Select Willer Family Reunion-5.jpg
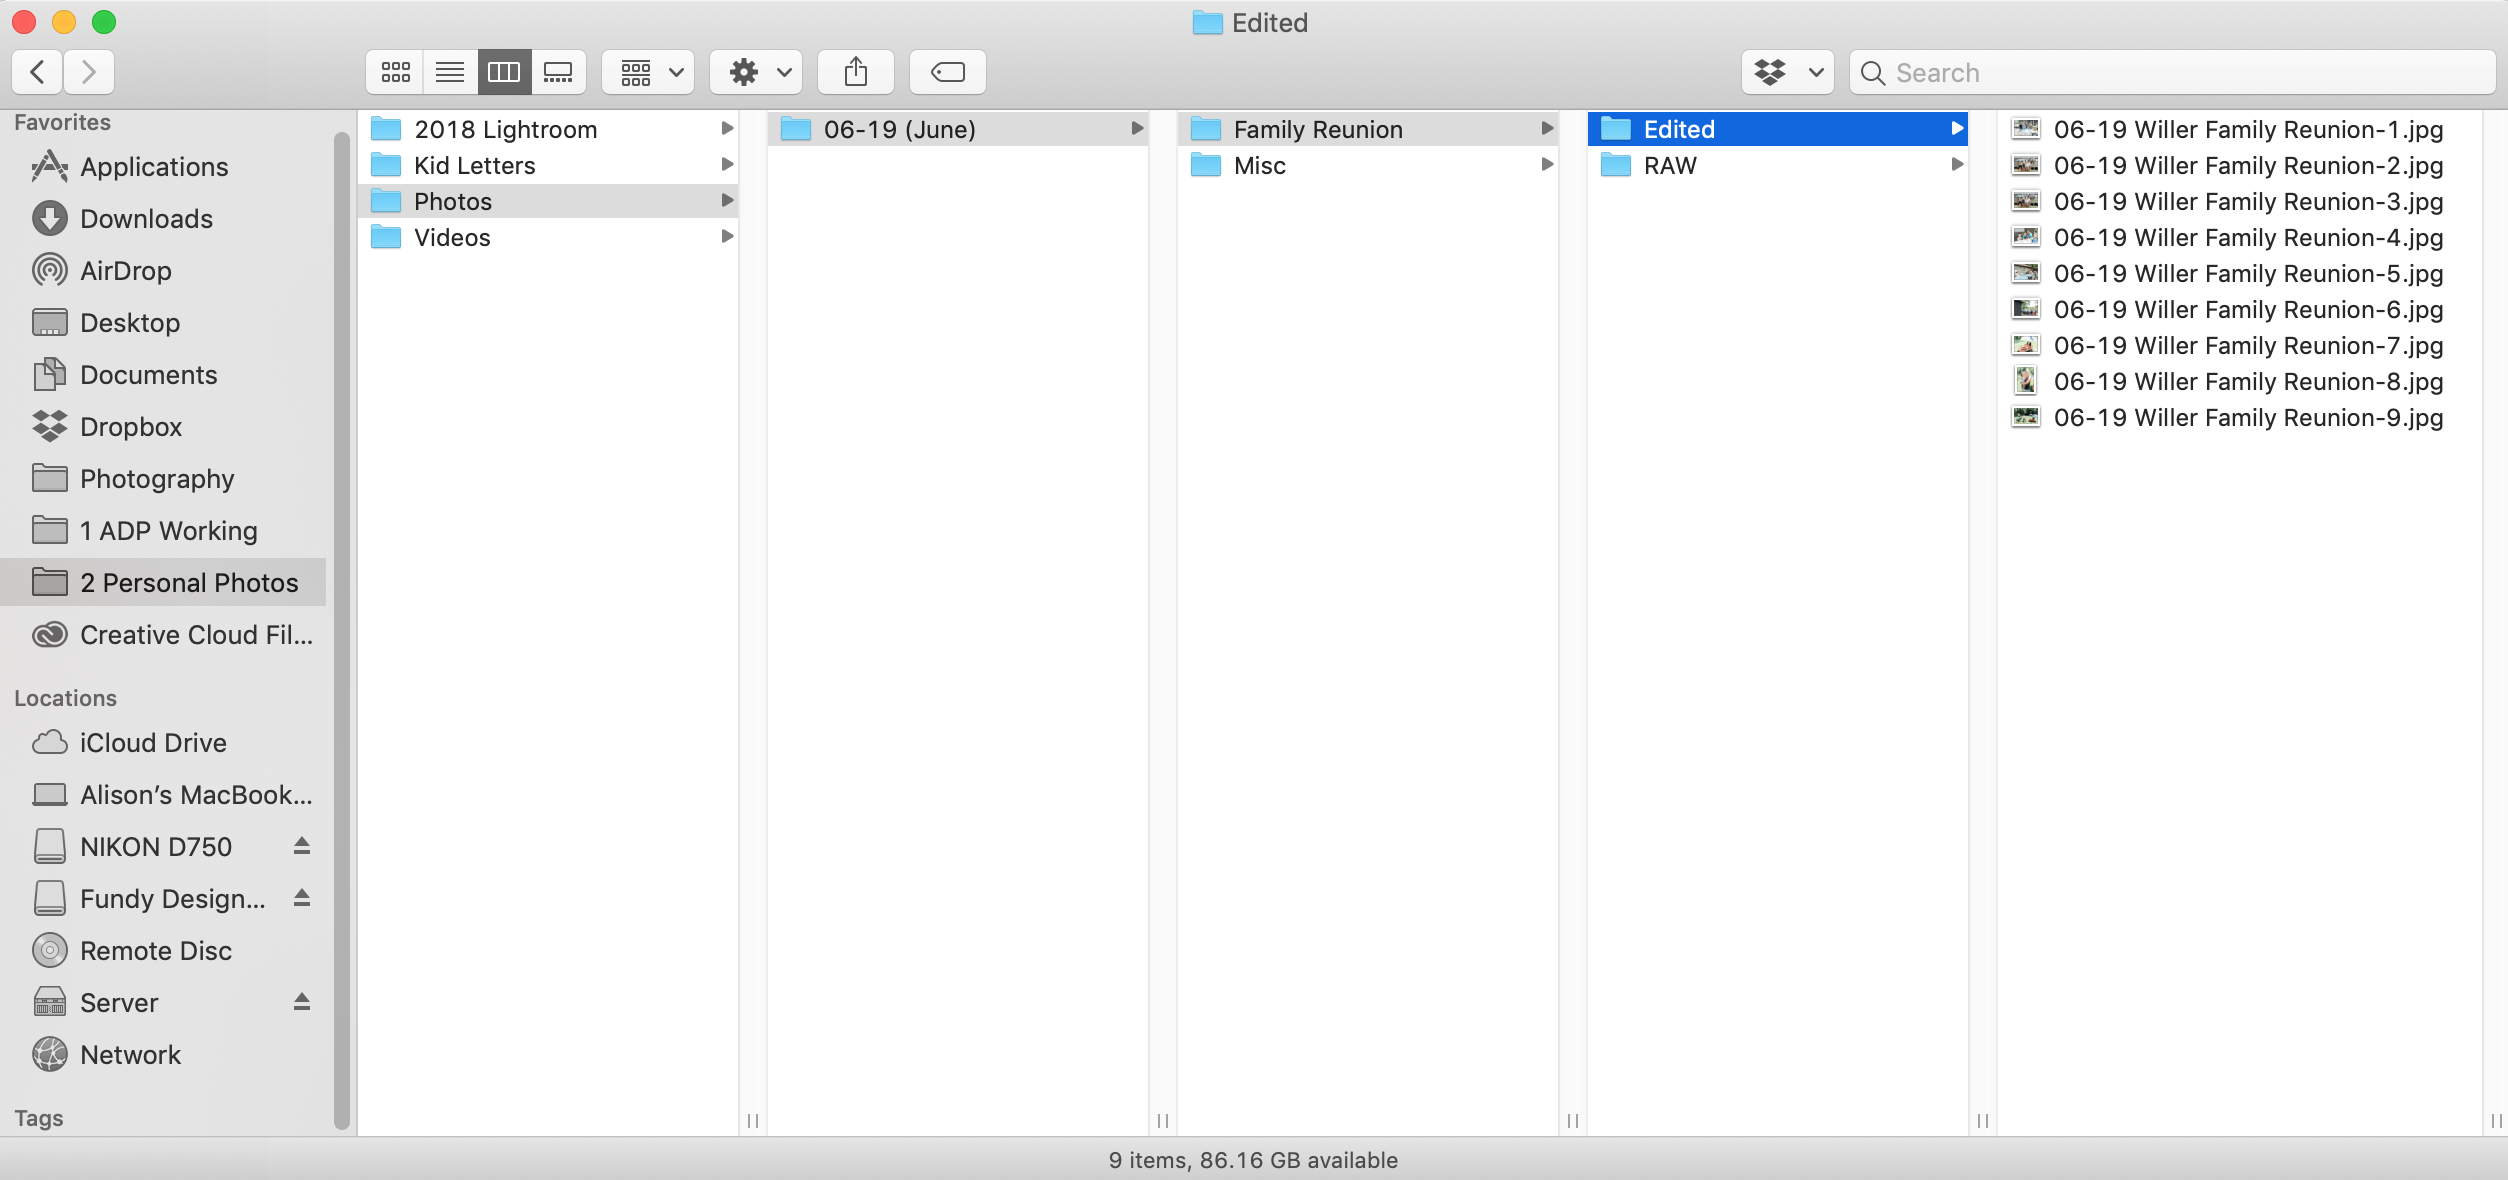 pyautogui.click(x=2240, y=273)
